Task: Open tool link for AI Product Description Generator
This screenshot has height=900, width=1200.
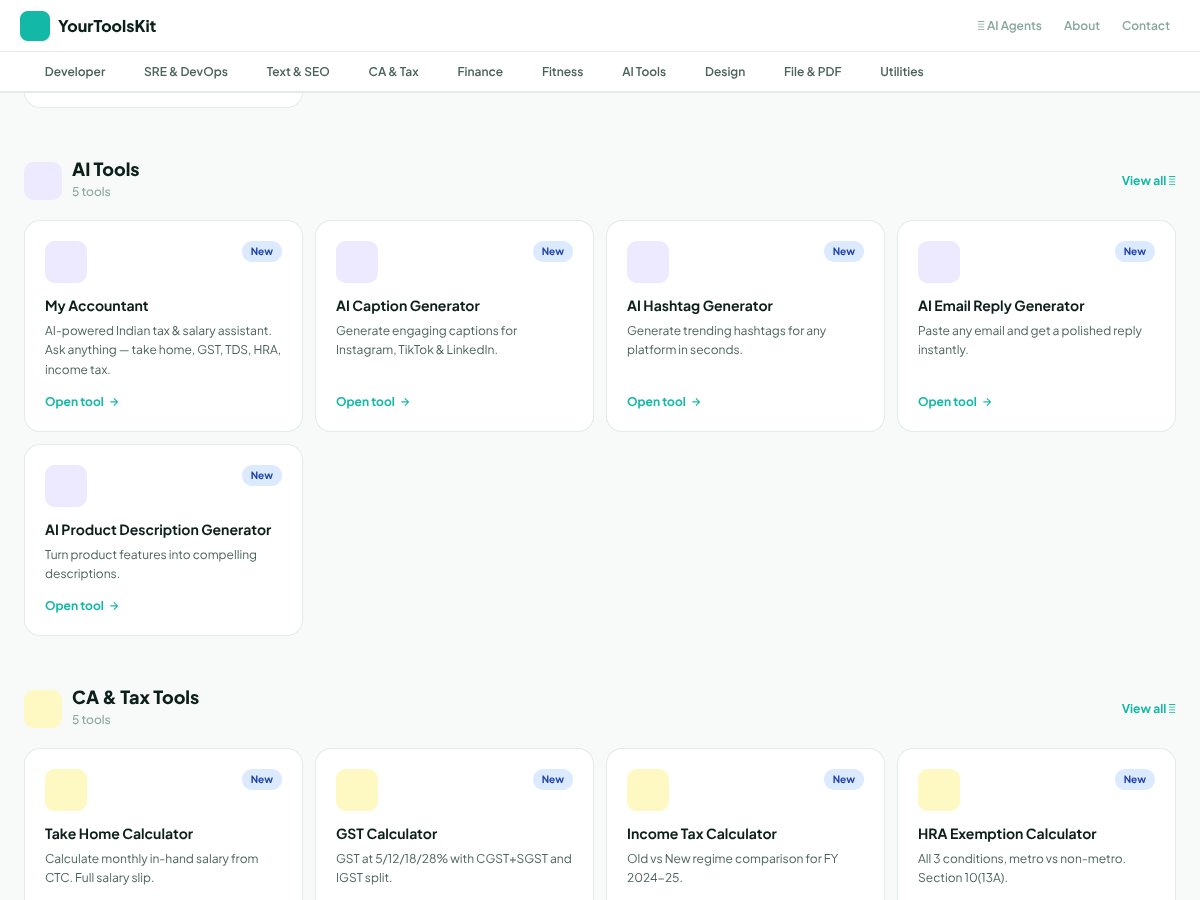Action: click(82, 606)
